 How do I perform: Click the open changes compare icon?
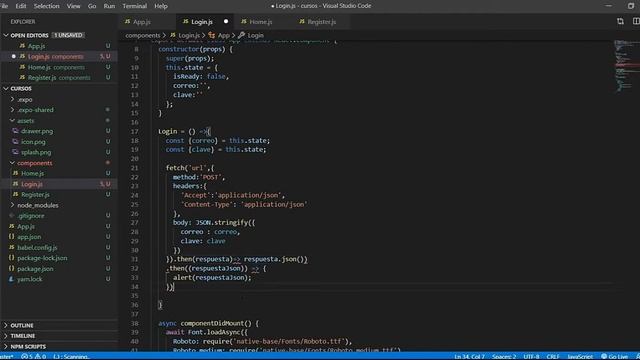pos(620,21)
